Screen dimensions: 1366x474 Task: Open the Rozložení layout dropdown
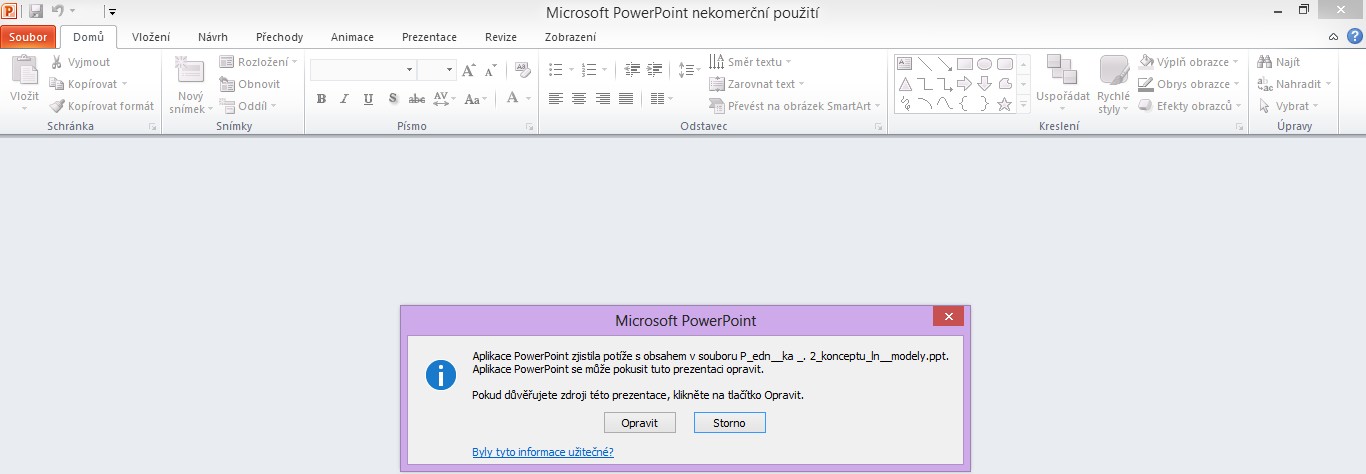(x=259, y=62)
